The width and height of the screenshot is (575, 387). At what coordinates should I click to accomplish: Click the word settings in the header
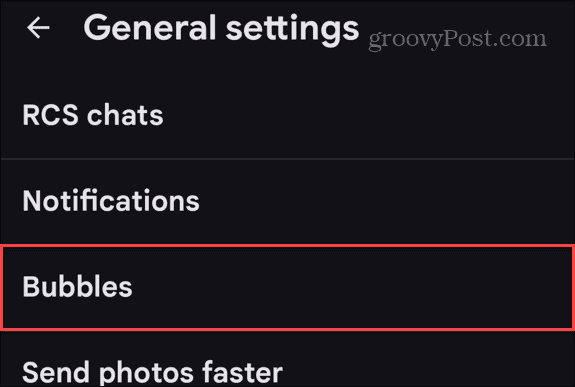[292, 29]
